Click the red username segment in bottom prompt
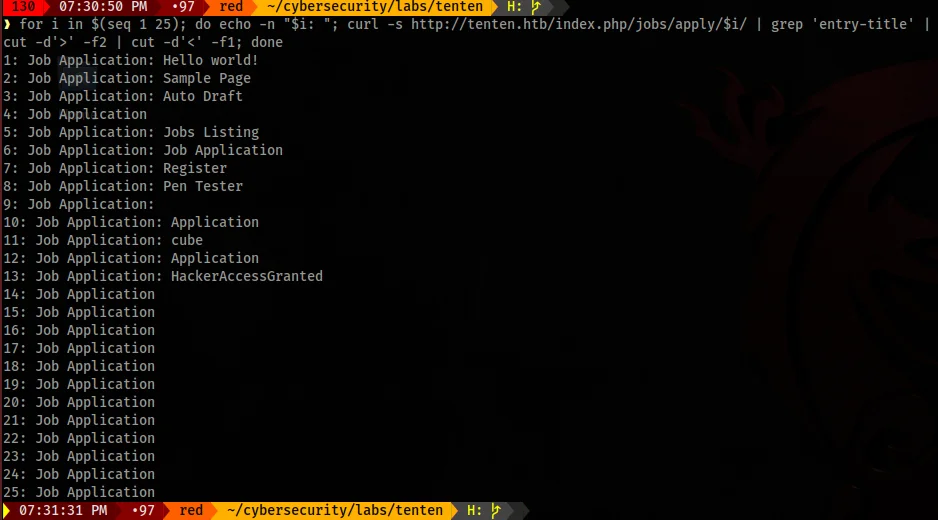Screen dimensions: 938x520 (x=191, y=510)
